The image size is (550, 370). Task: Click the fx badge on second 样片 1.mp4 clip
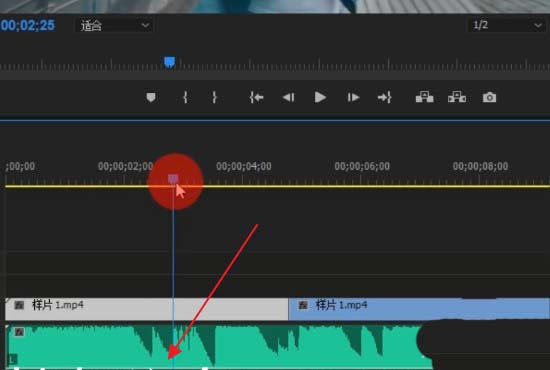(303, 305)
